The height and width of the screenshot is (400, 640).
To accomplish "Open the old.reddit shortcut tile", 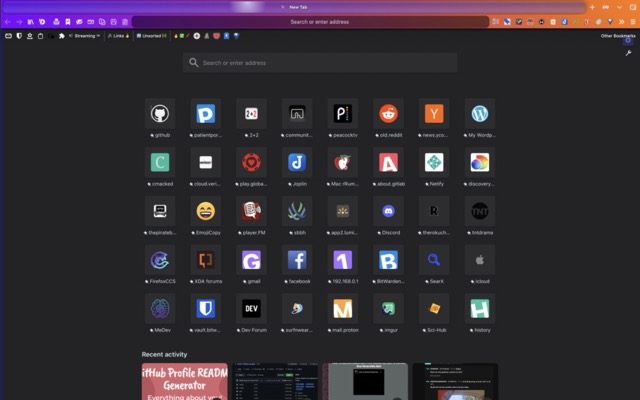I will [388, 113].
